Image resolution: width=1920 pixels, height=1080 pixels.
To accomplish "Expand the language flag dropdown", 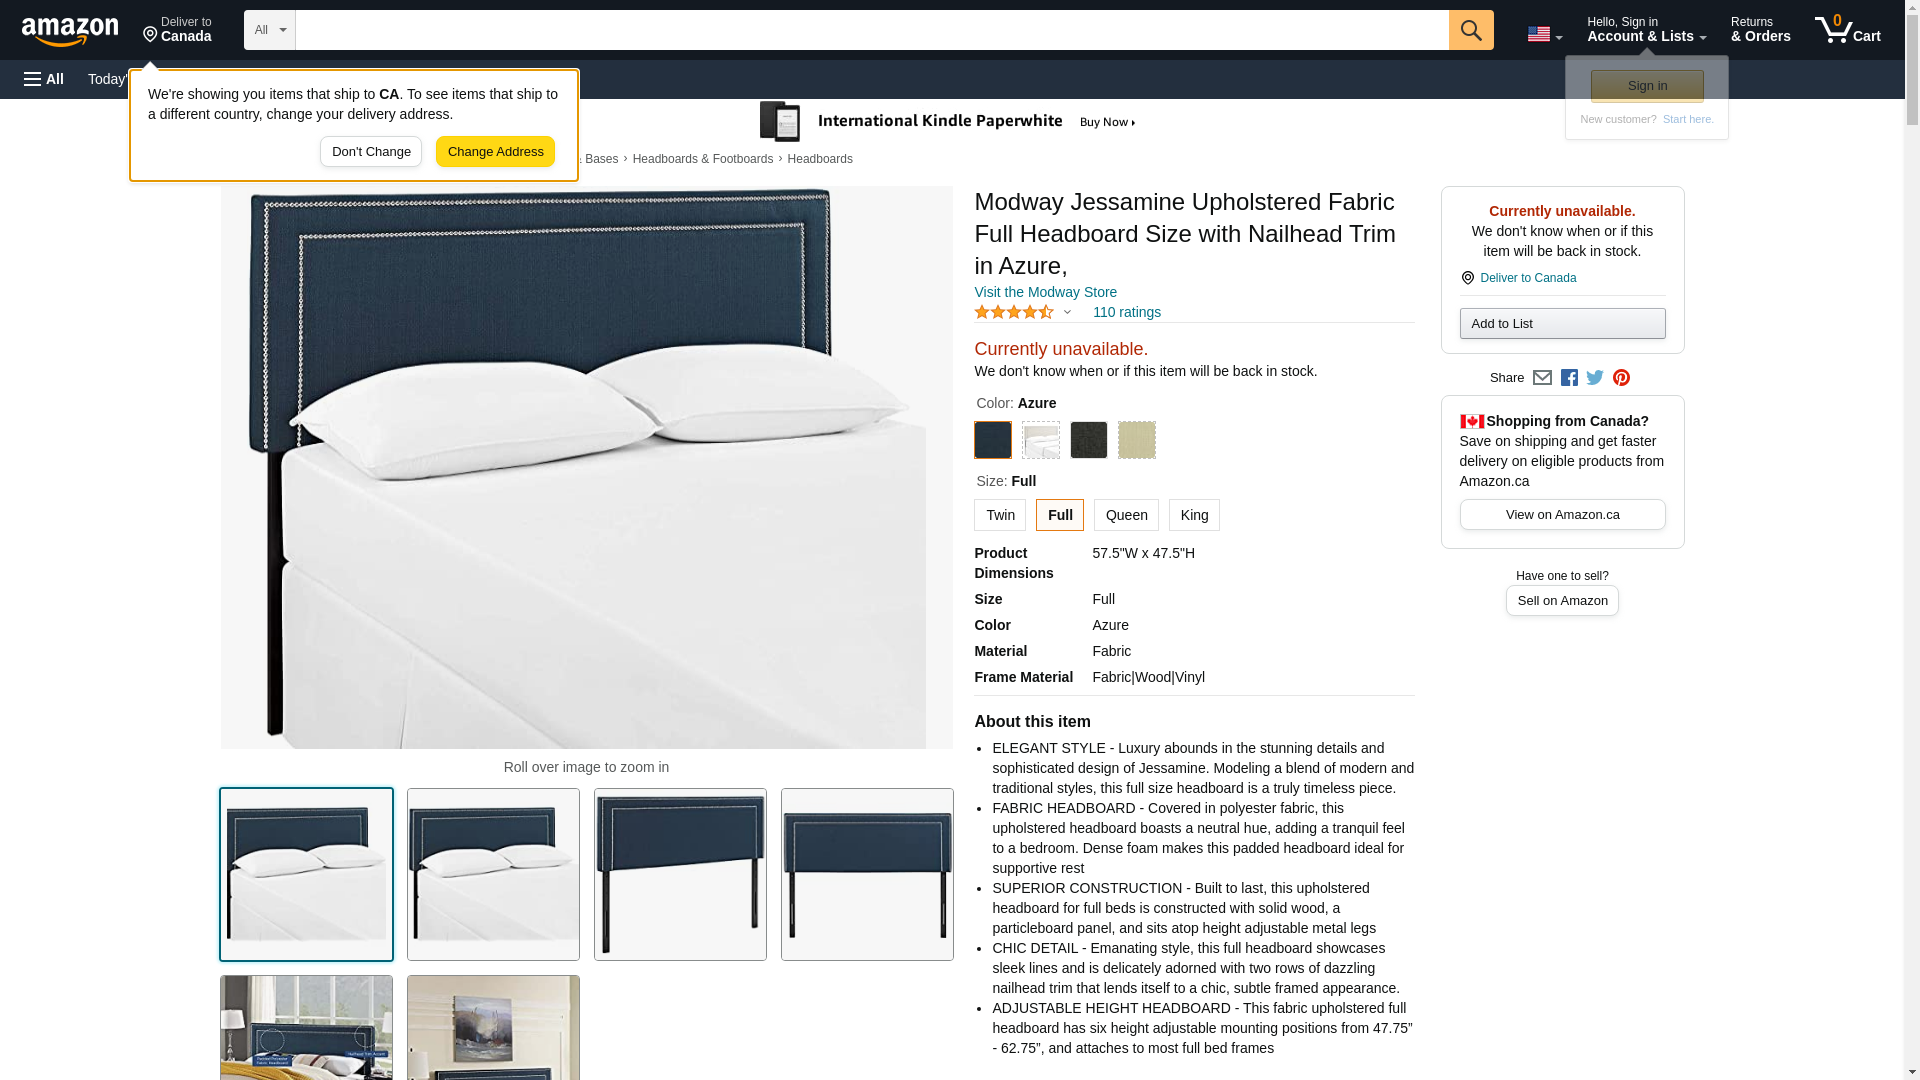I will pyautogui.click(x=1544, y=35).
